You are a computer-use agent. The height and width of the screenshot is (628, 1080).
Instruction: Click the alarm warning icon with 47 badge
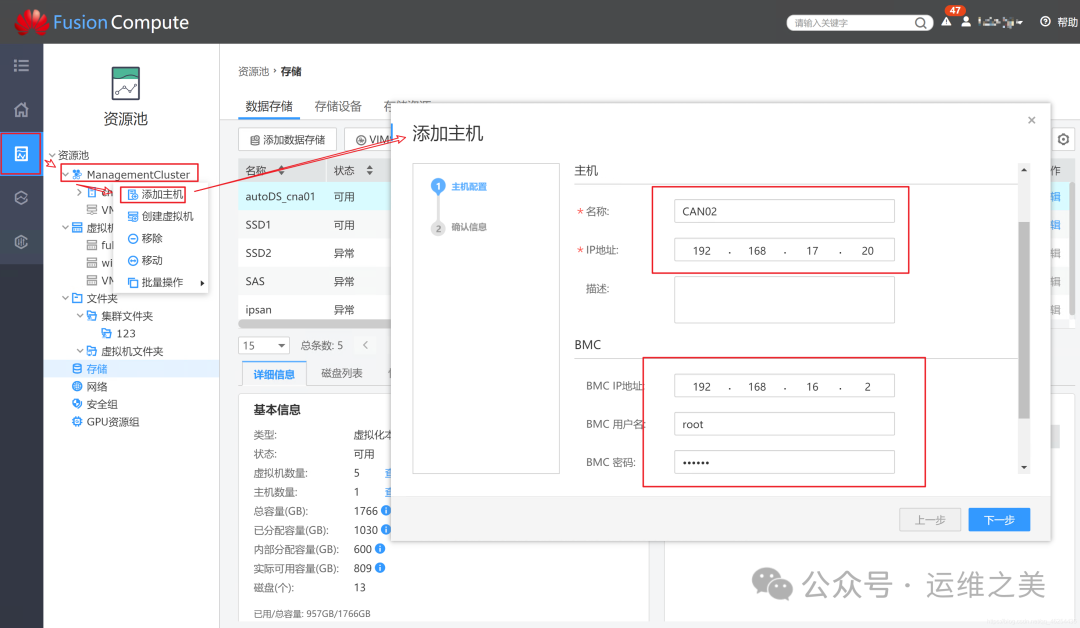point(946,22)
